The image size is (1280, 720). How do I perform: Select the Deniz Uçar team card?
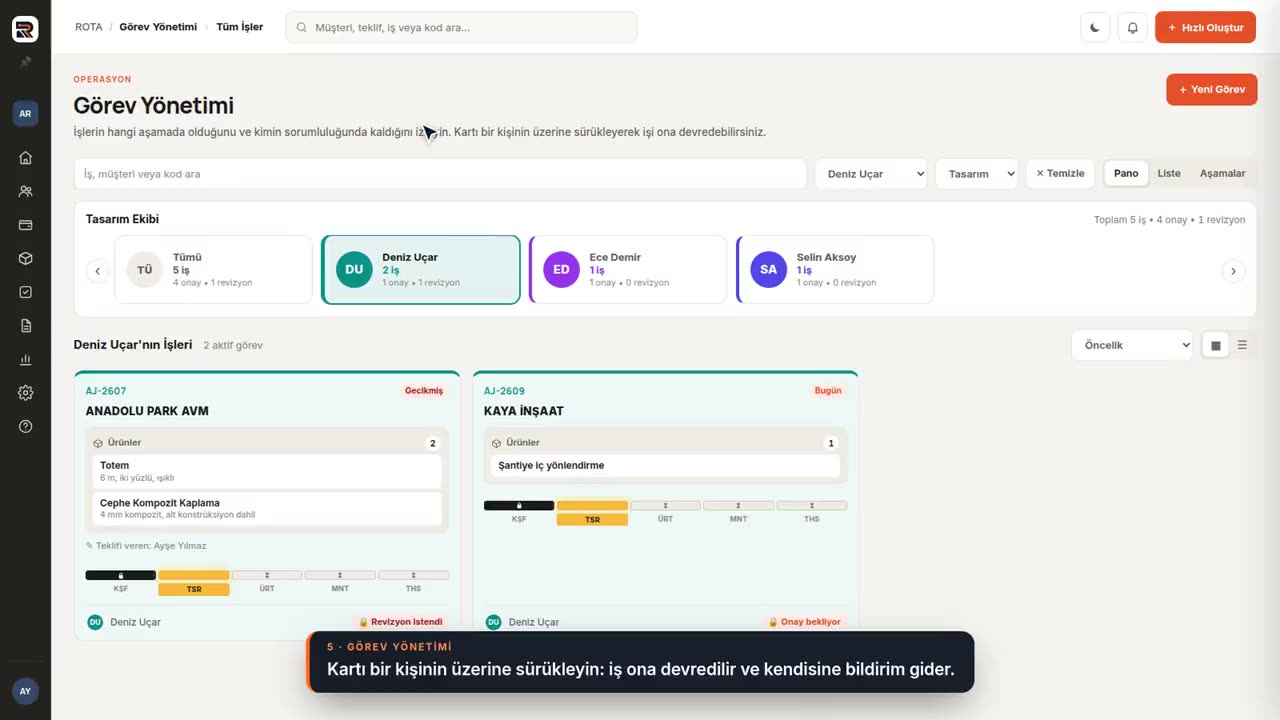(x=421, y=269)
